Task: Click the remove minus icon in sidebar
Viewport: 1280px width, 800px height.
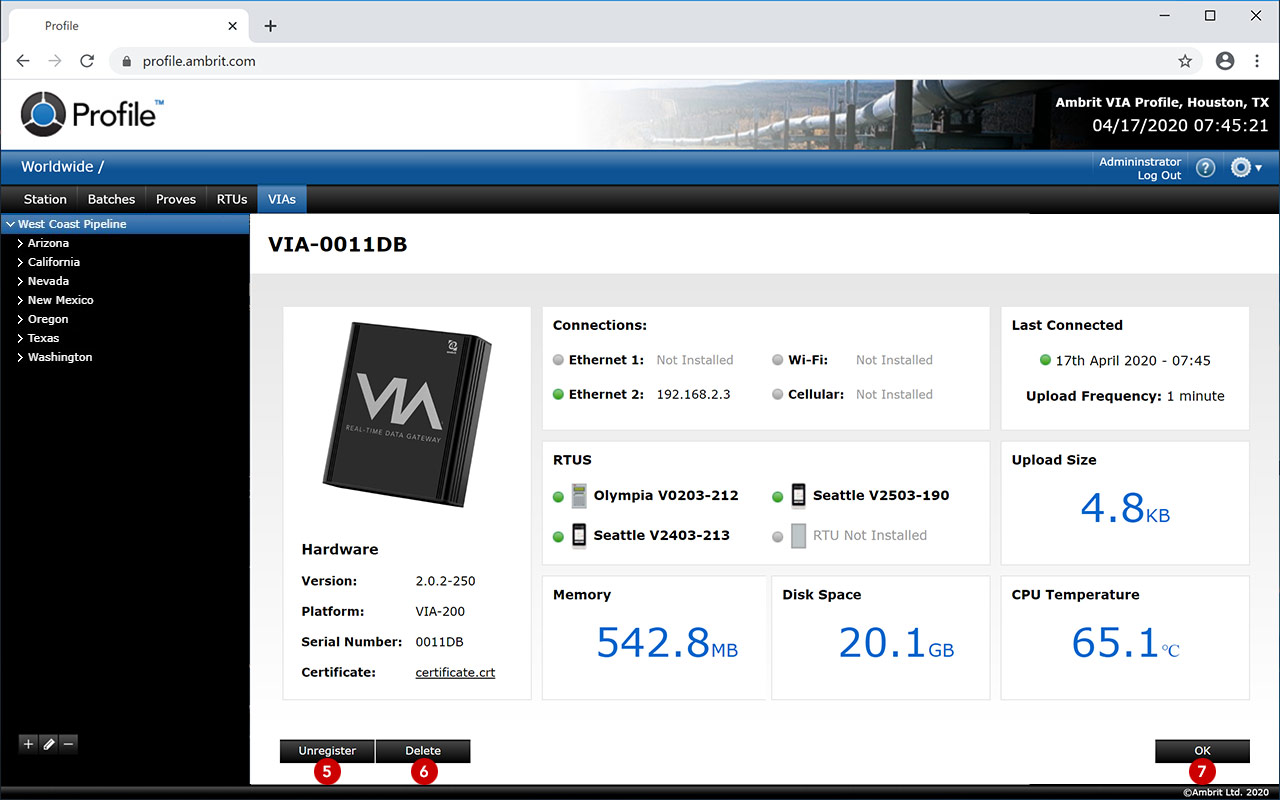Action: [68, 744]
